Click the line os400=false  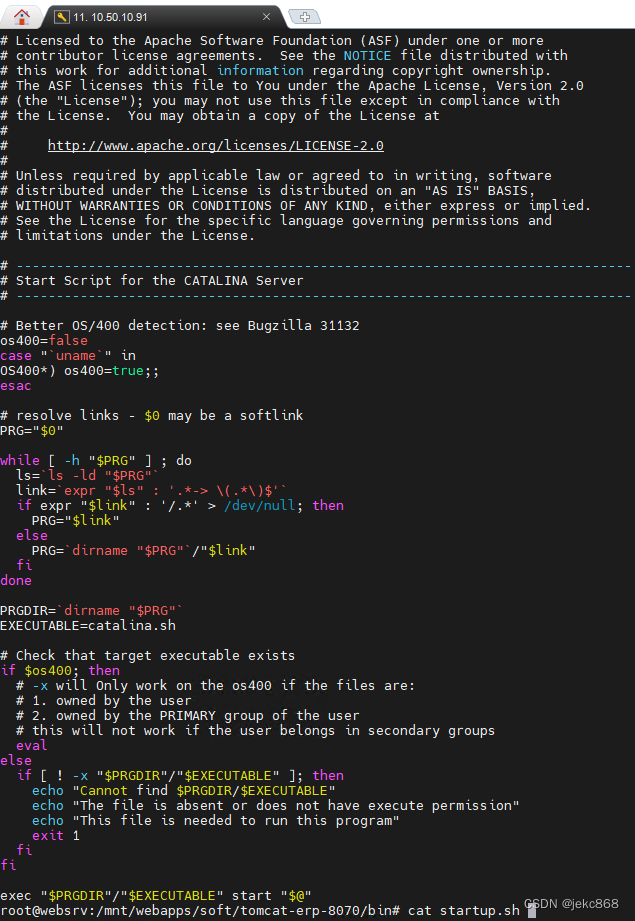pyautogui.click(x=44, y=341)
